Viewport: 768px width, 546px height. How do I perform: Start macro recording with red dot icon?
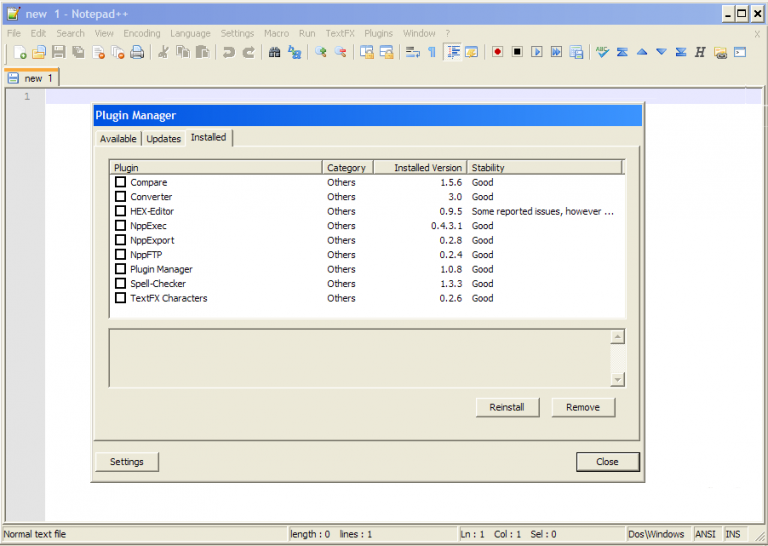[x=497, y=52]
